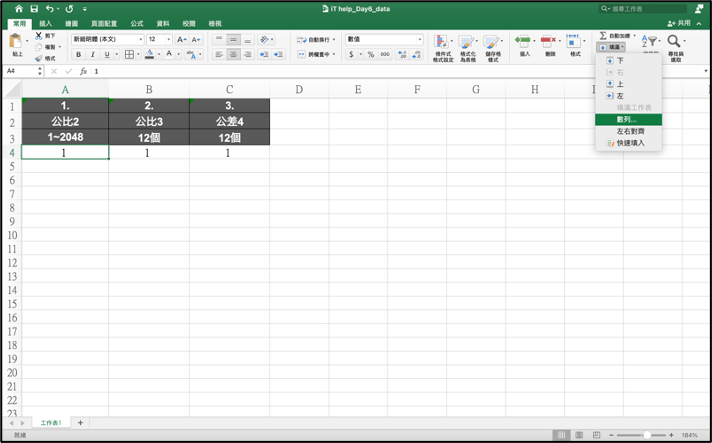Apply percent style format

tap(371, 54)
